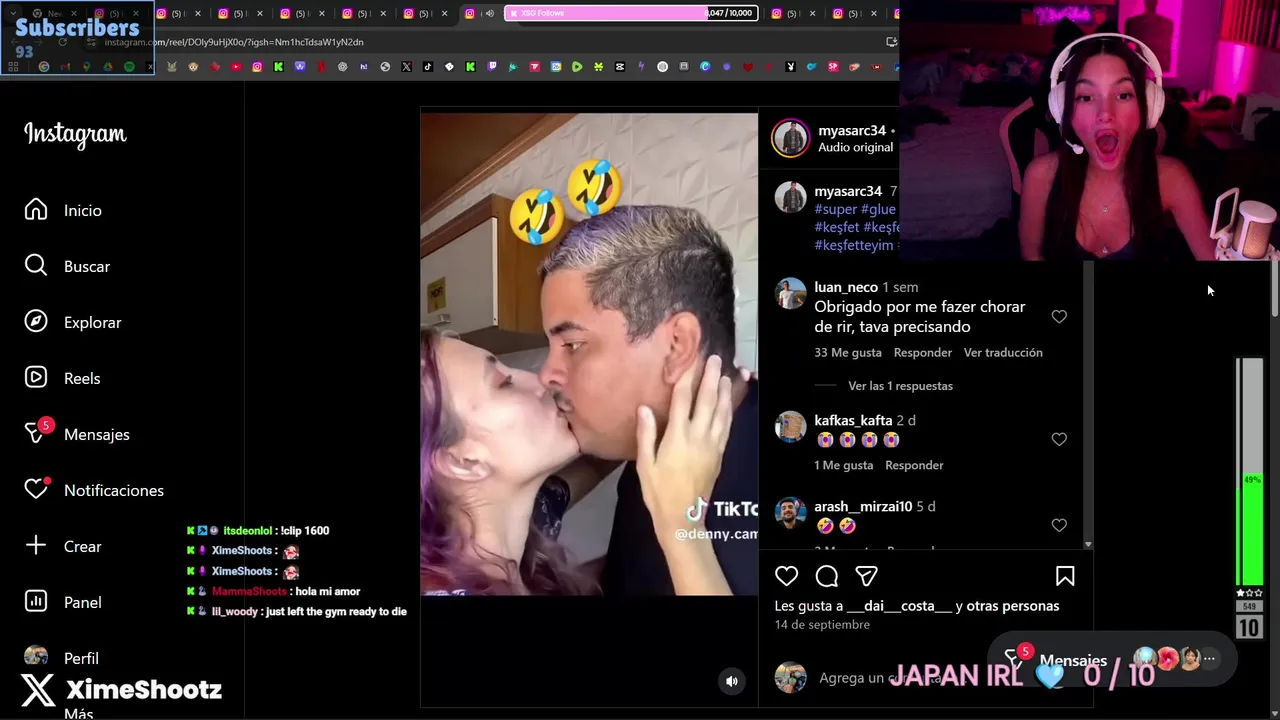Click the #super hashtag
This screenshot has height=720, width=1280.
point(836,209)
